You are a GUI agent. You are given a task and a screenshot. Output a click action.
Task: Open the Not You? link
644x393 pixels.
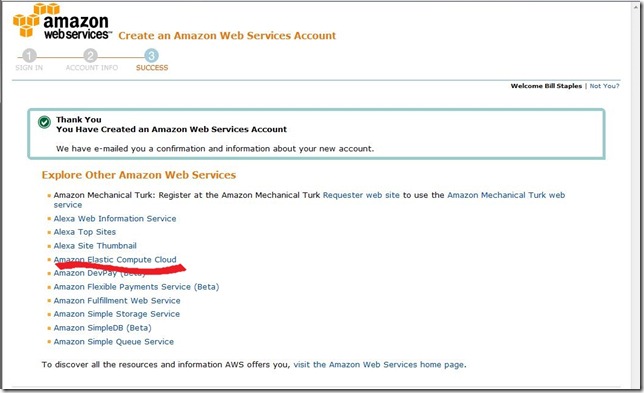click(x=604, y=86)
